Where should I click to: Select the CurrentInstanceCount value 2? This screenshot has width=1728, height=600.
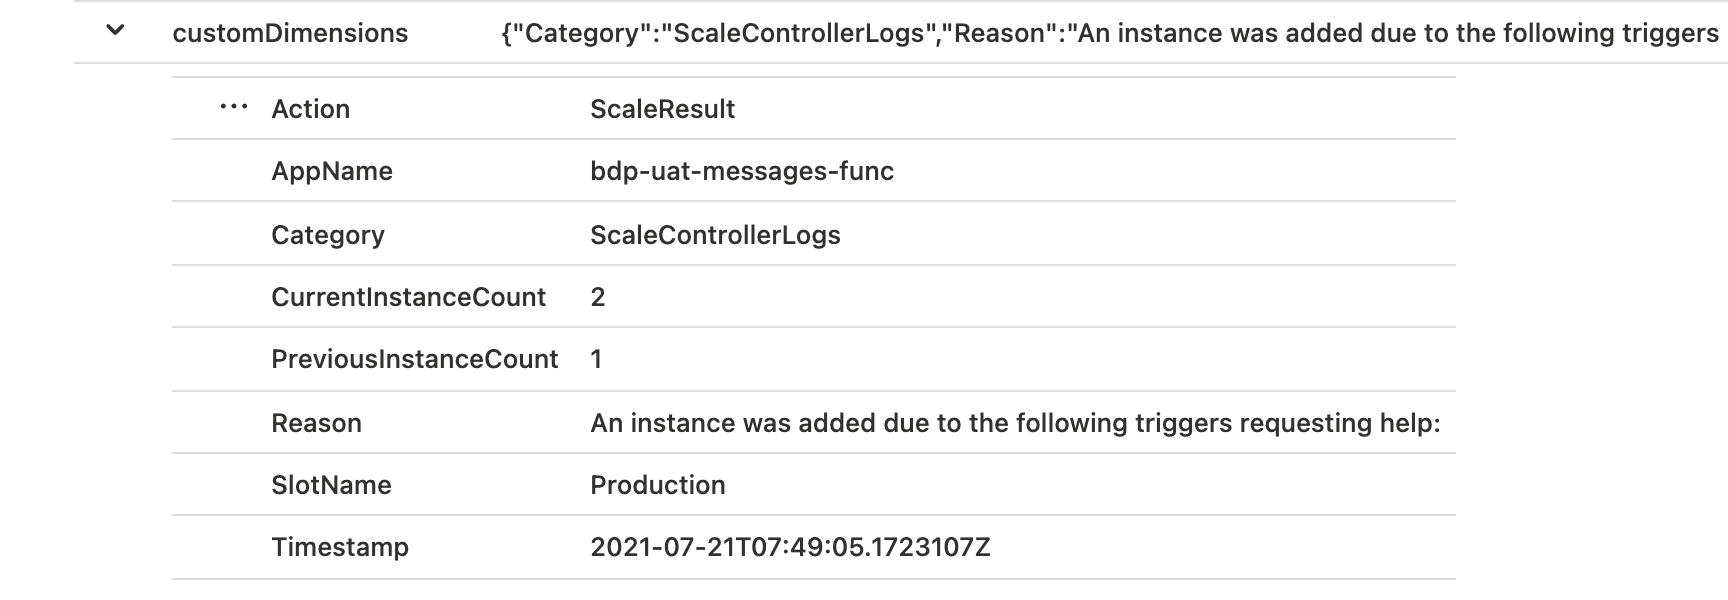pos(594,296)
